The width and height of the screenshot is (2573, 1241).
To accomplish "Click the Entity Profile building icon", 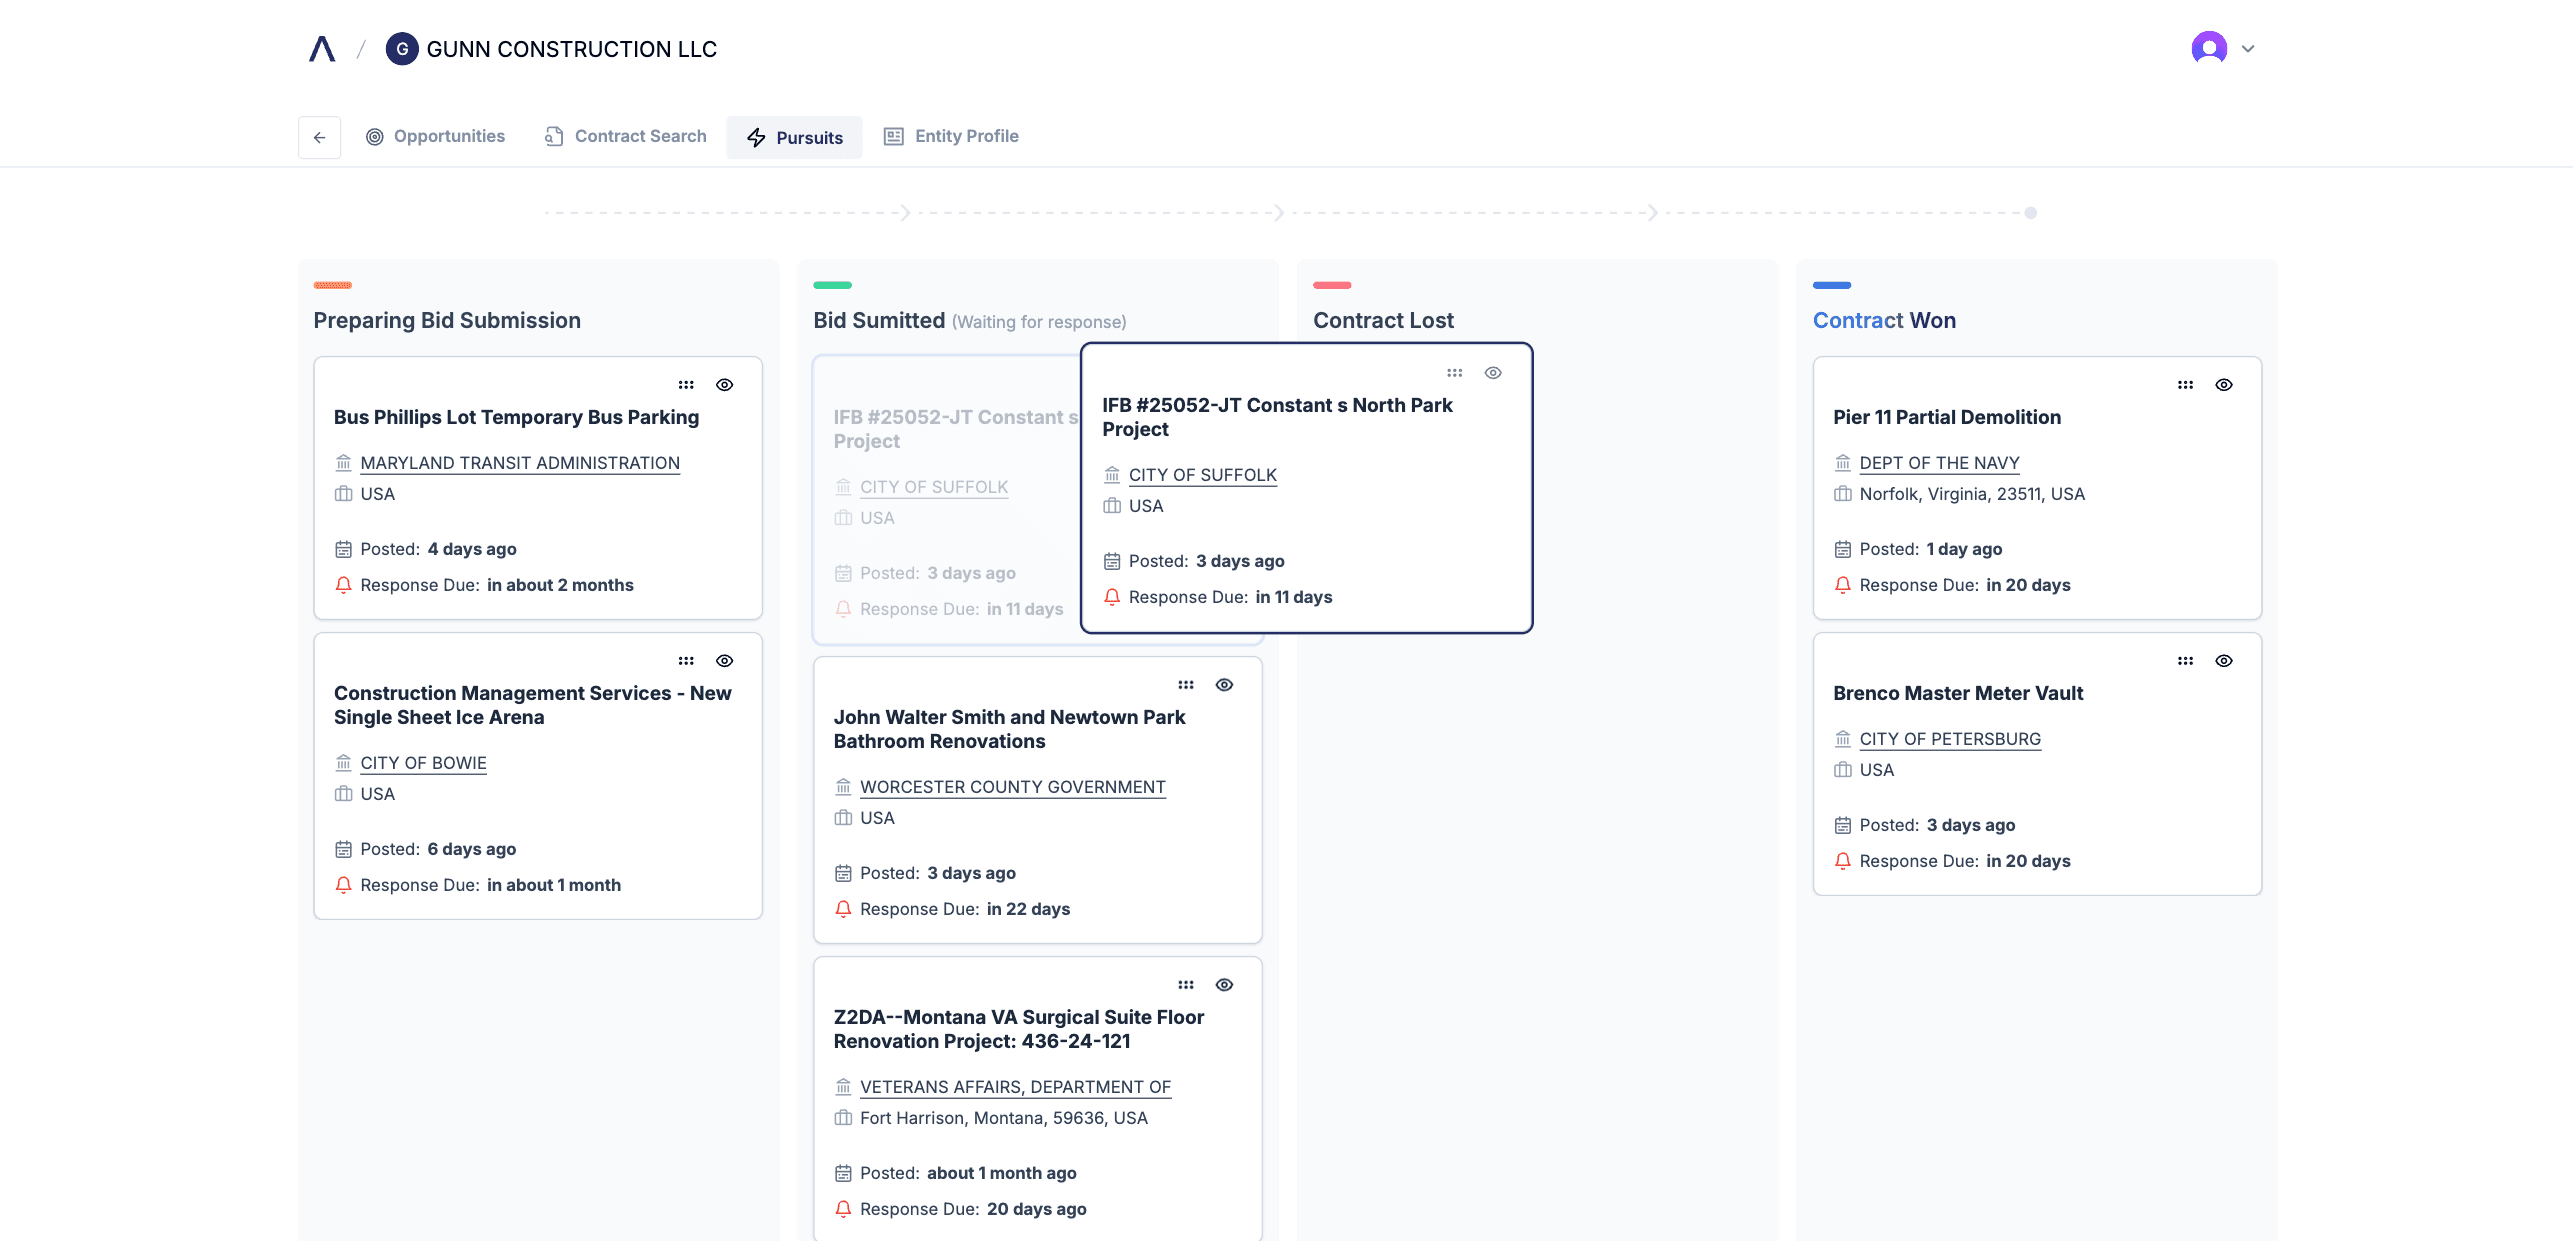I will (893, 136).
